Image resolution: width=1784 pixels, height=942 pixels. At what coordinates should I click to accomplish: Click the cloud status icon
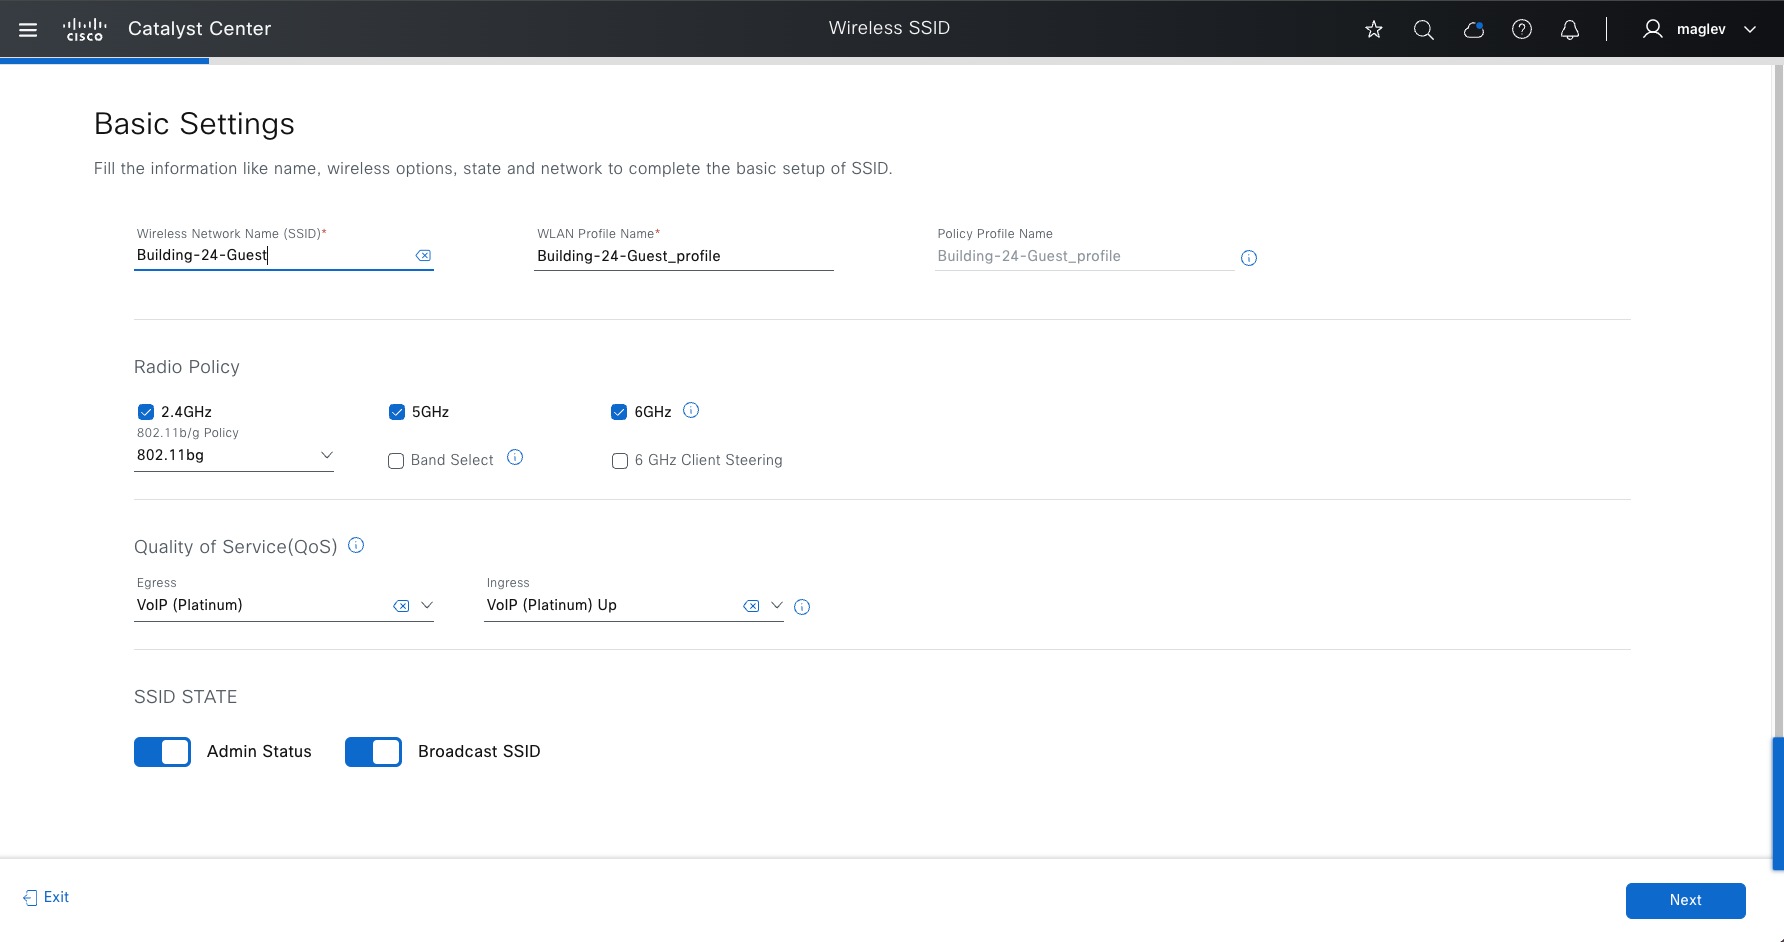tap(1473, 30)
